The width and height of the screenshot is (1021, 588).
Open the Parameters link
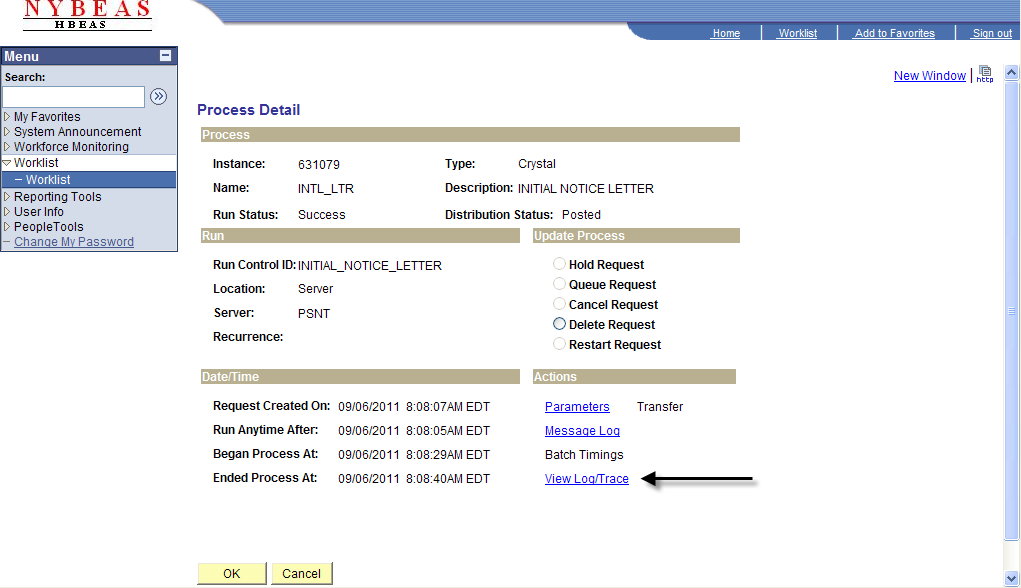click(577, 406)
